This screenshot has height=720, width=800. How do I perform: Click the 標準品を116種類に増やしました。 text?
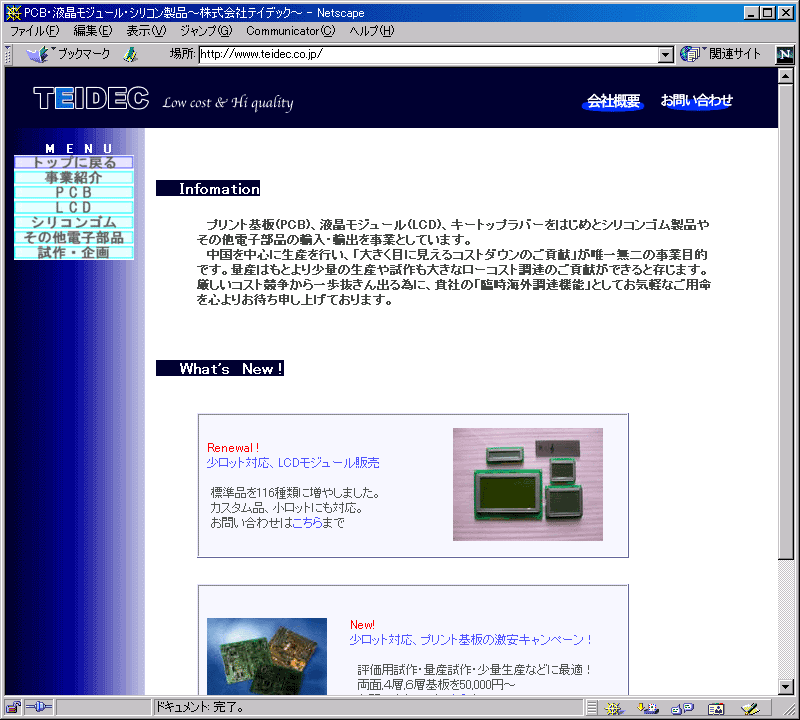tap(295, 493)
